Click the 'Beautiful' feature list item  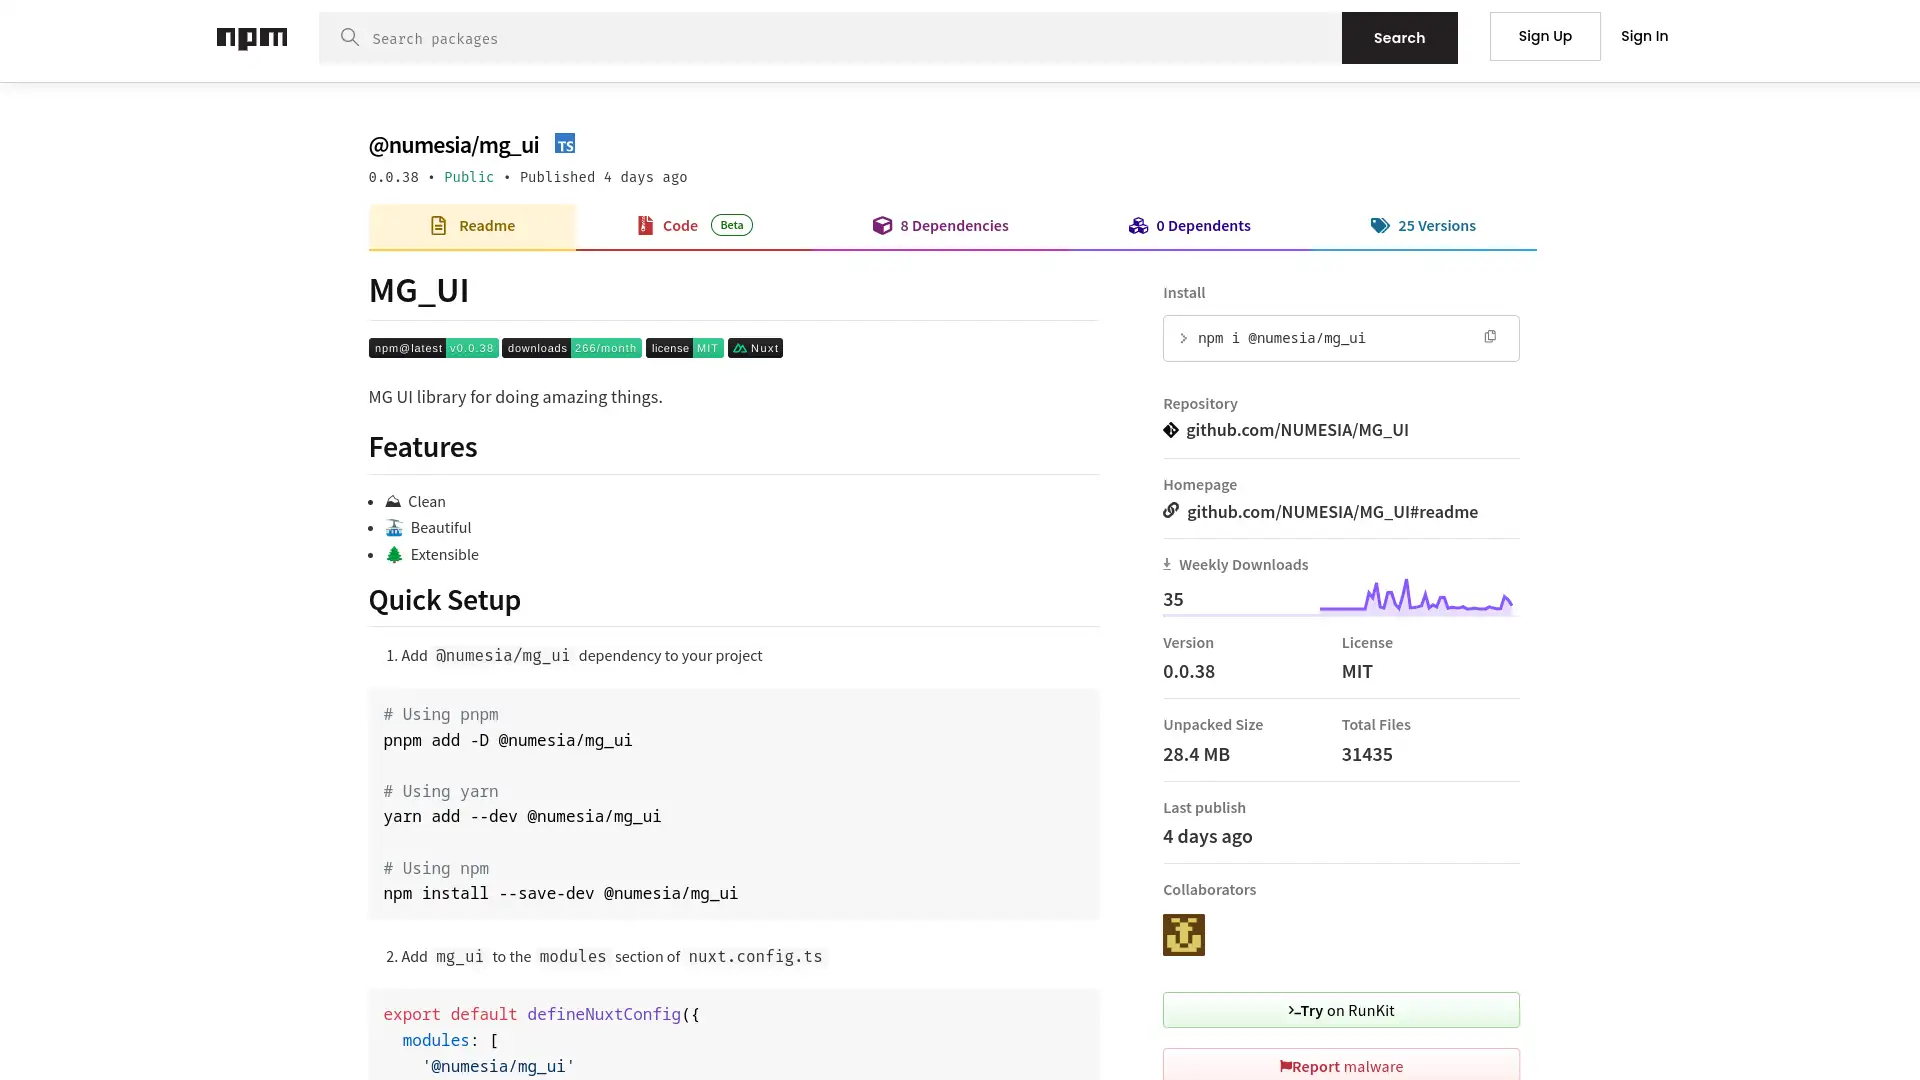pos(428,527)
